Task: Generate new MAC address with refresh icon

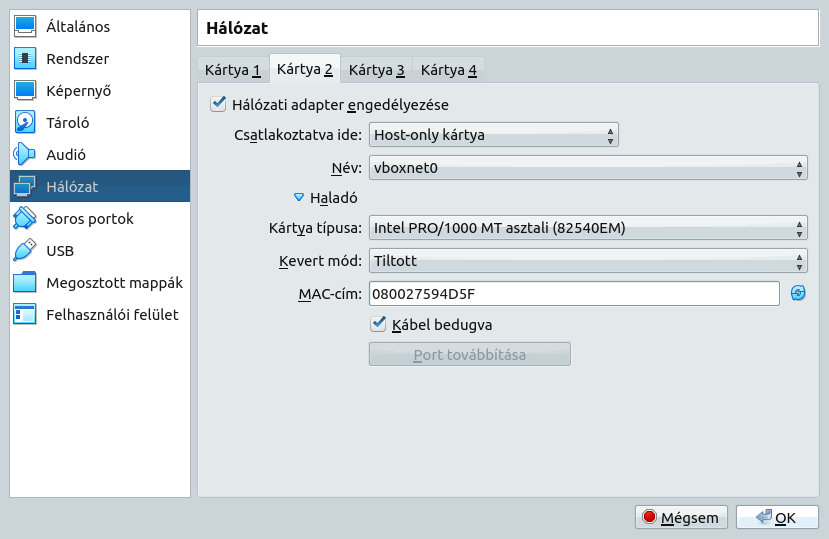Action: [798, 293]
